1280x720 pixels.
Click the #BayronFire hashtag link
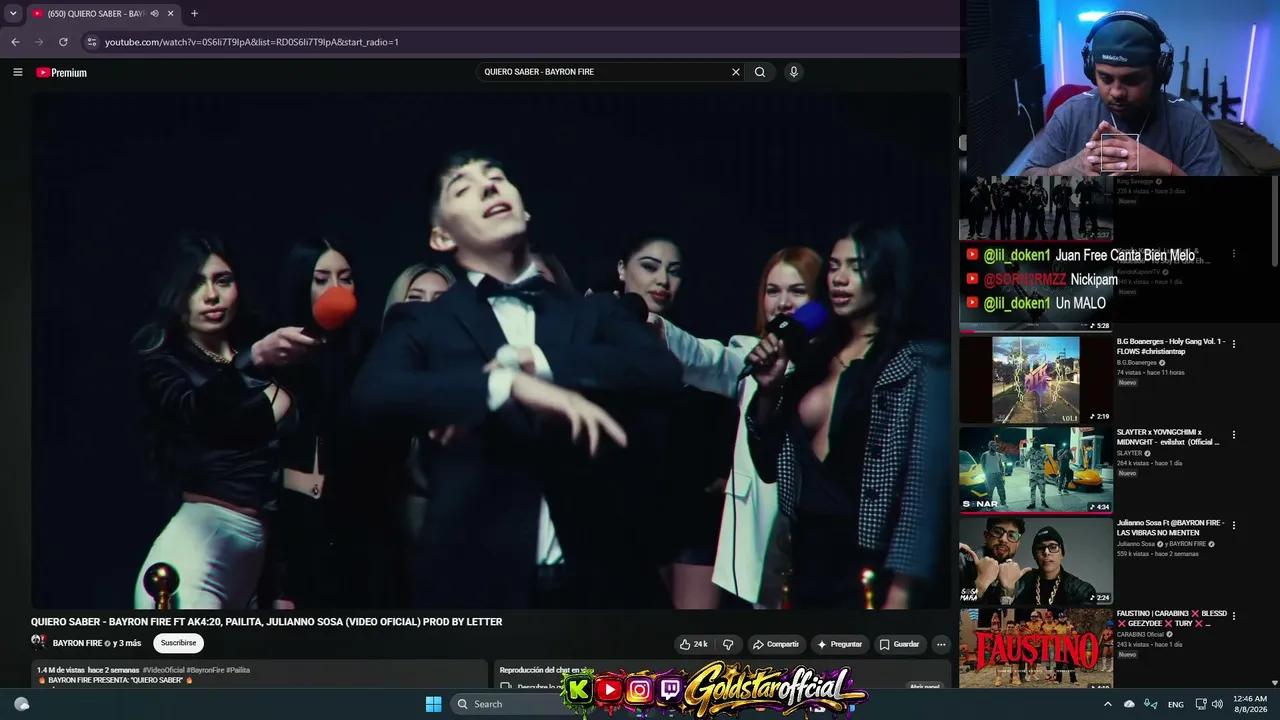tap(205, 670)
